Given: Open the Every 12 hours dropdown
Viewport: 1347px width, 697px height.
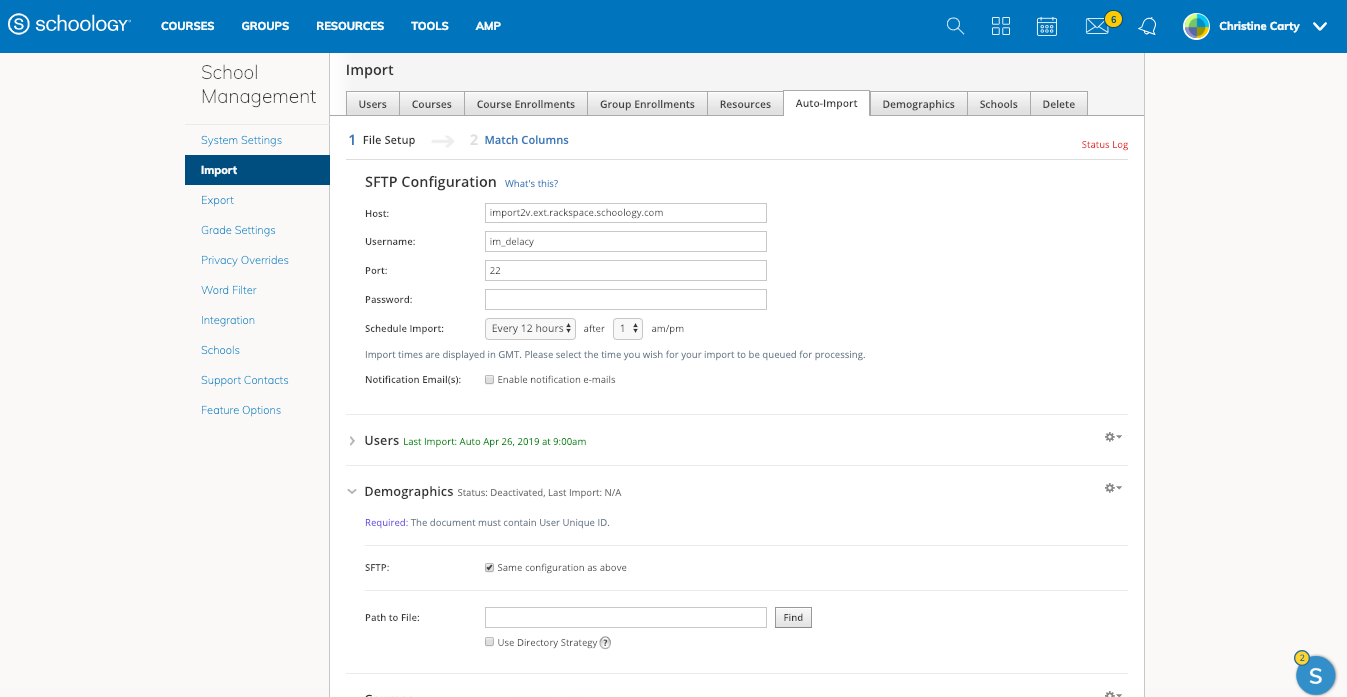Looking at the screenshot, I should pos(530,328).
